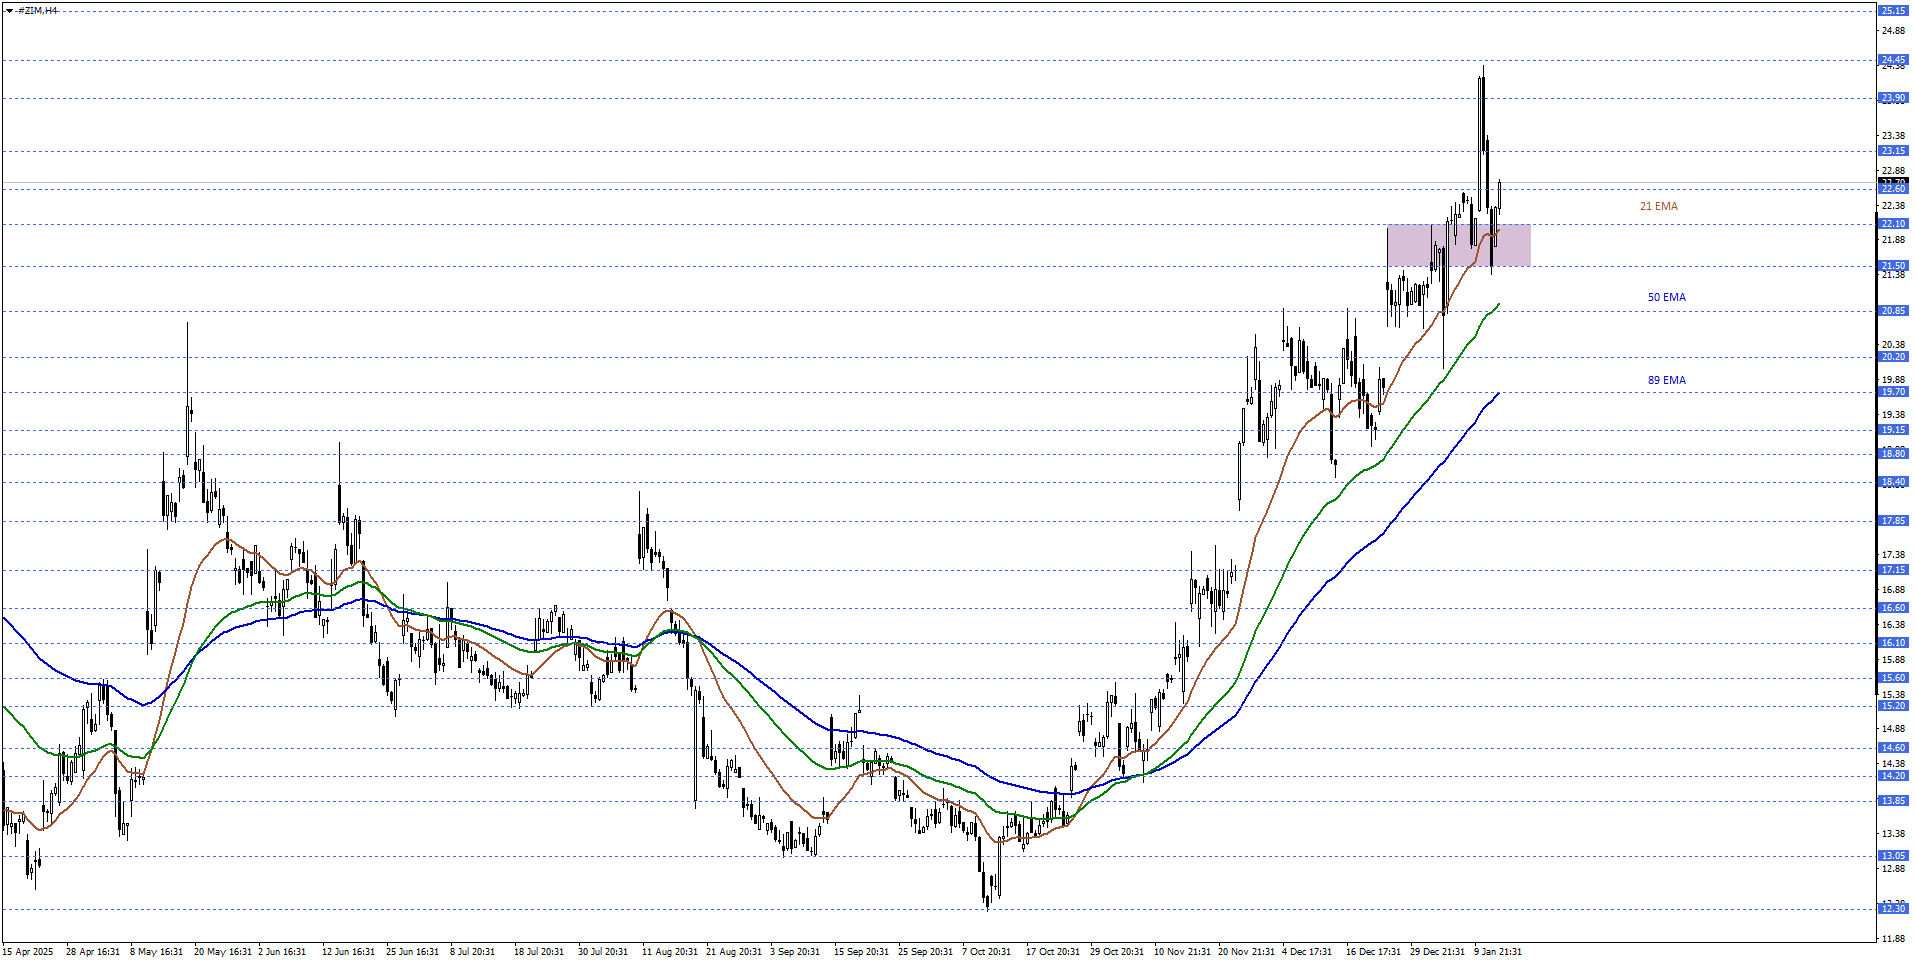This screenshot has height=963, width=1916.
Task: Select the 23.15 horizontal line price tag
Action: (1893, 151)
